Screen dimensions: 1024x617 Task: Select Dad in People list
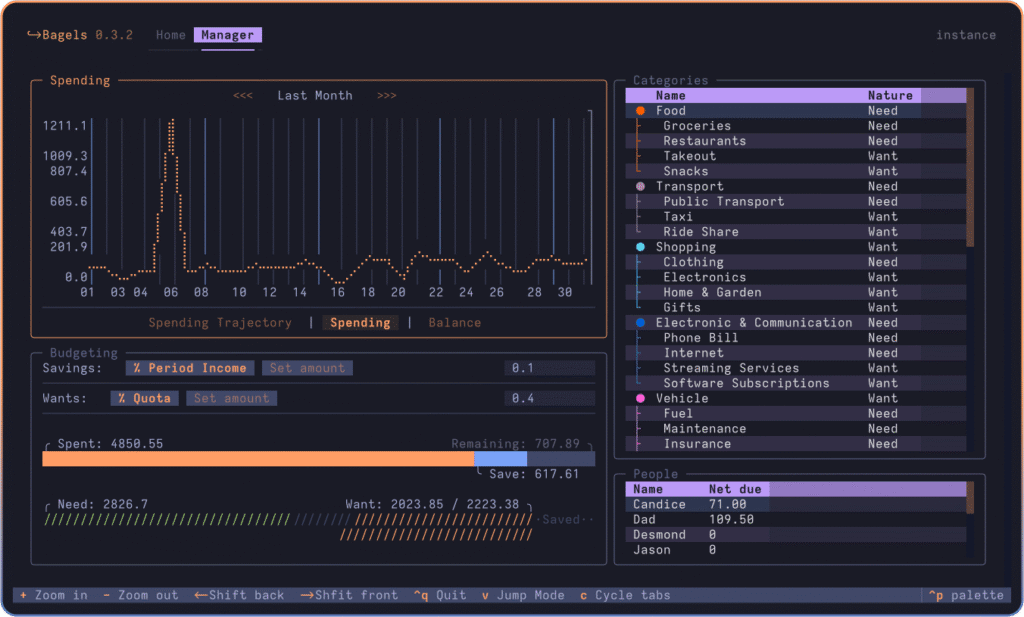795,520
